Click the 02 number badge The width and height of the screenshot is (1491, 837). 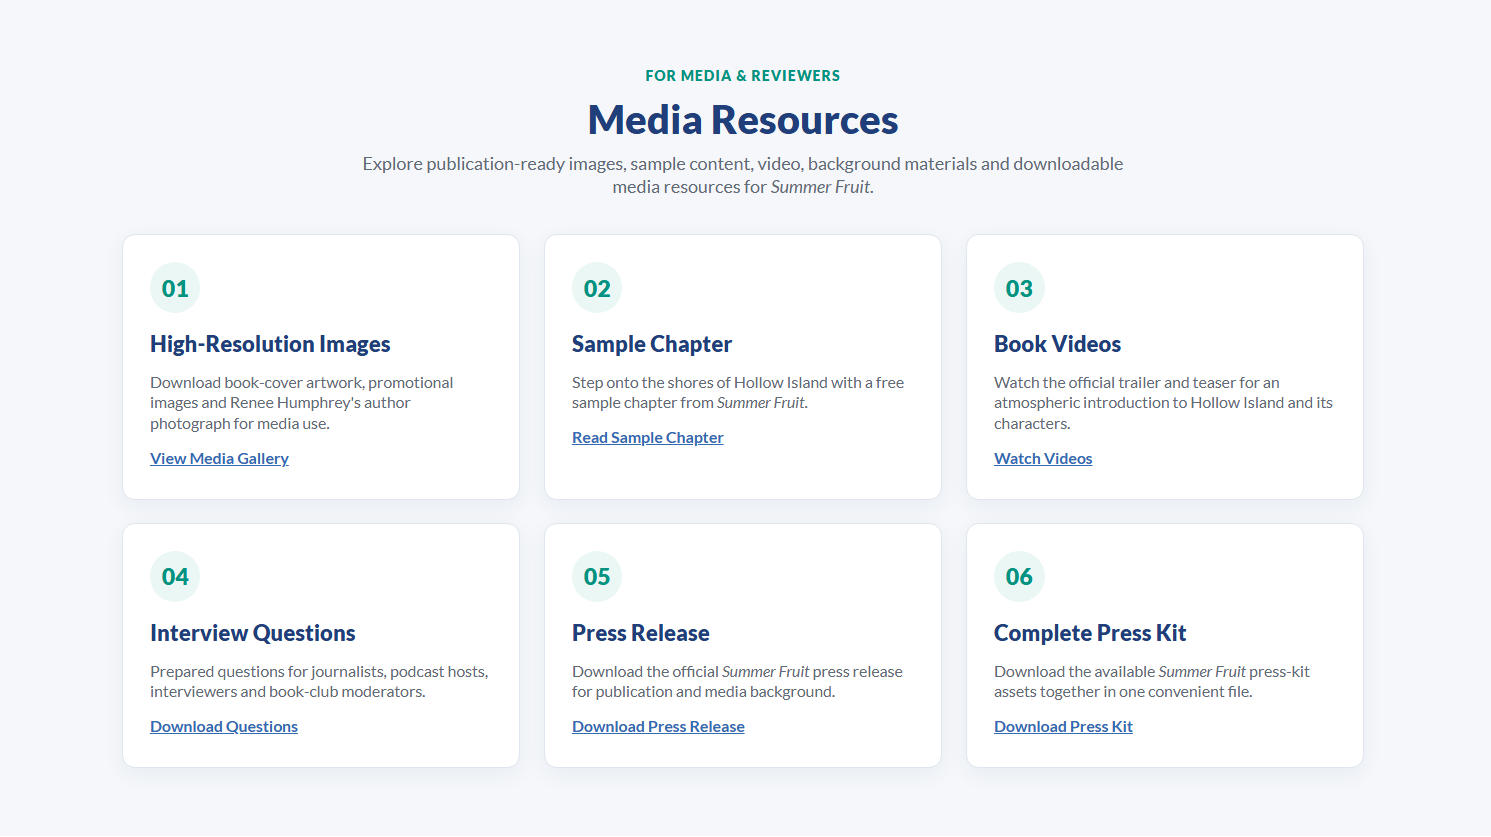pos(597,288)
